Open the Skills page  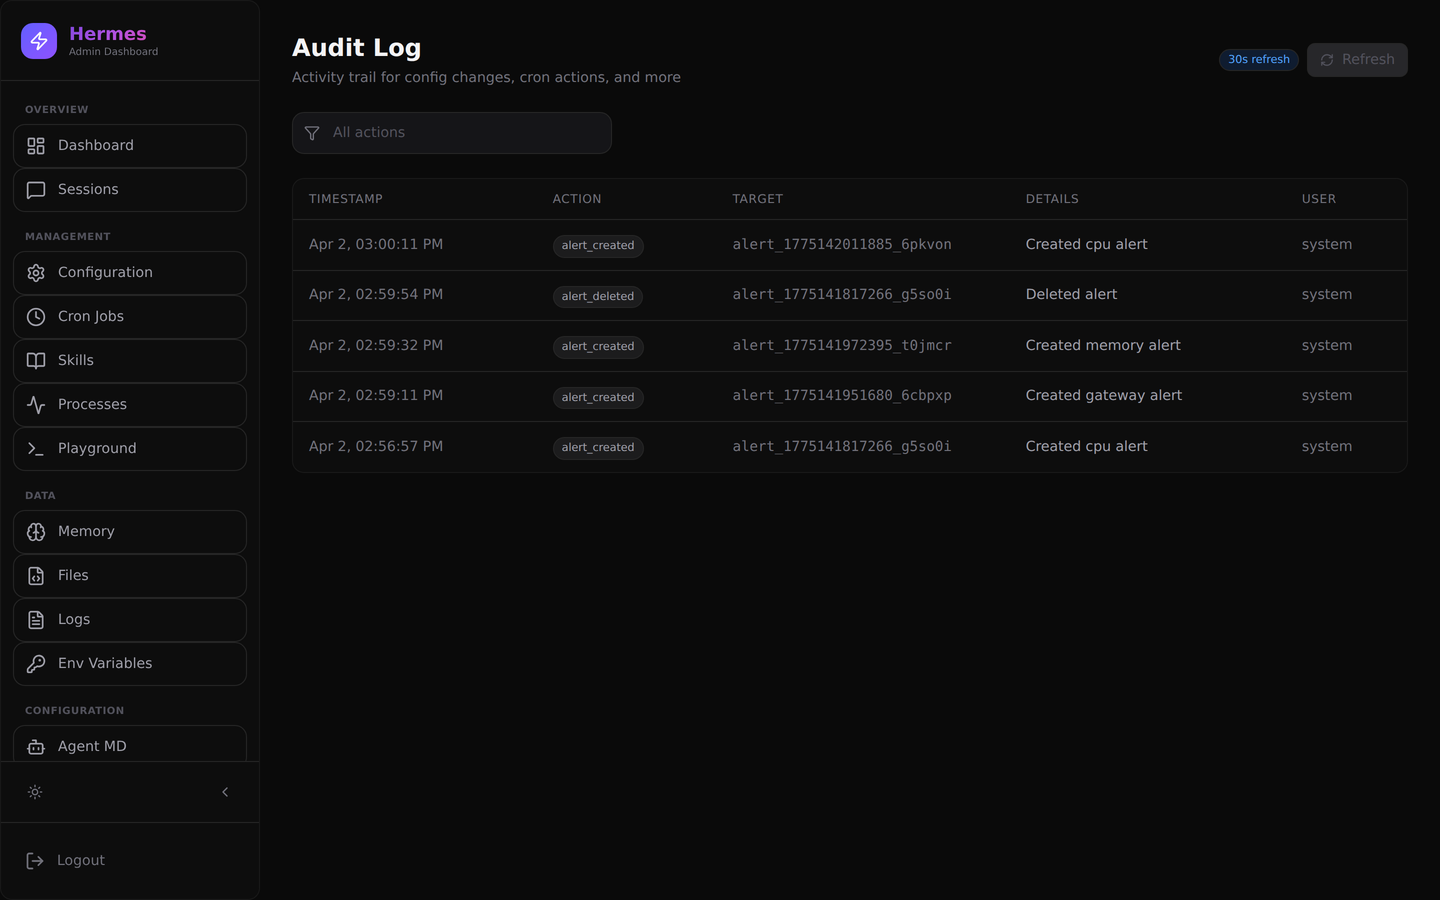[130, 361]
